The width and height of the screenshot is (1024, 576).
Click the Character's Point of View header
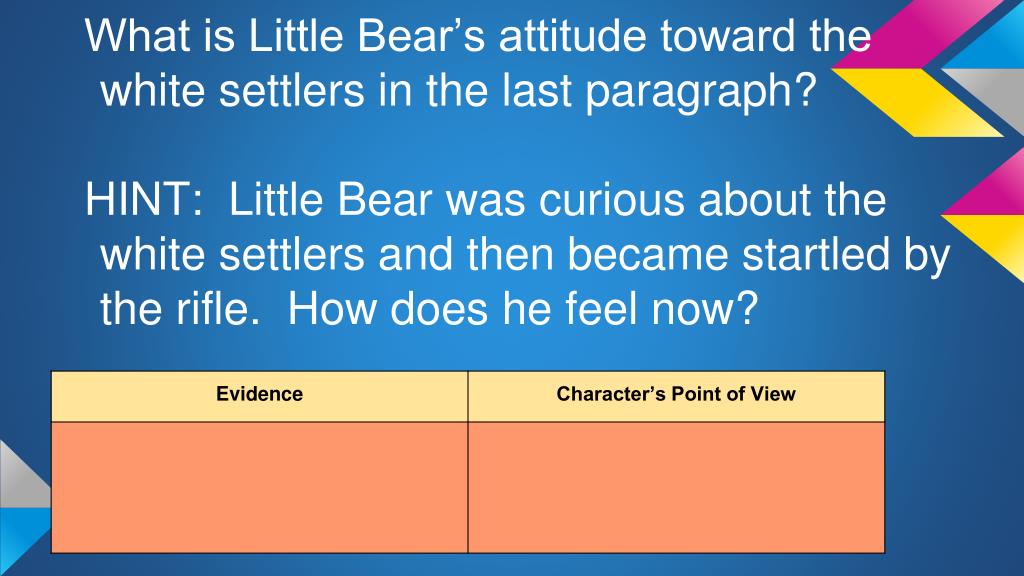[676, 396]
